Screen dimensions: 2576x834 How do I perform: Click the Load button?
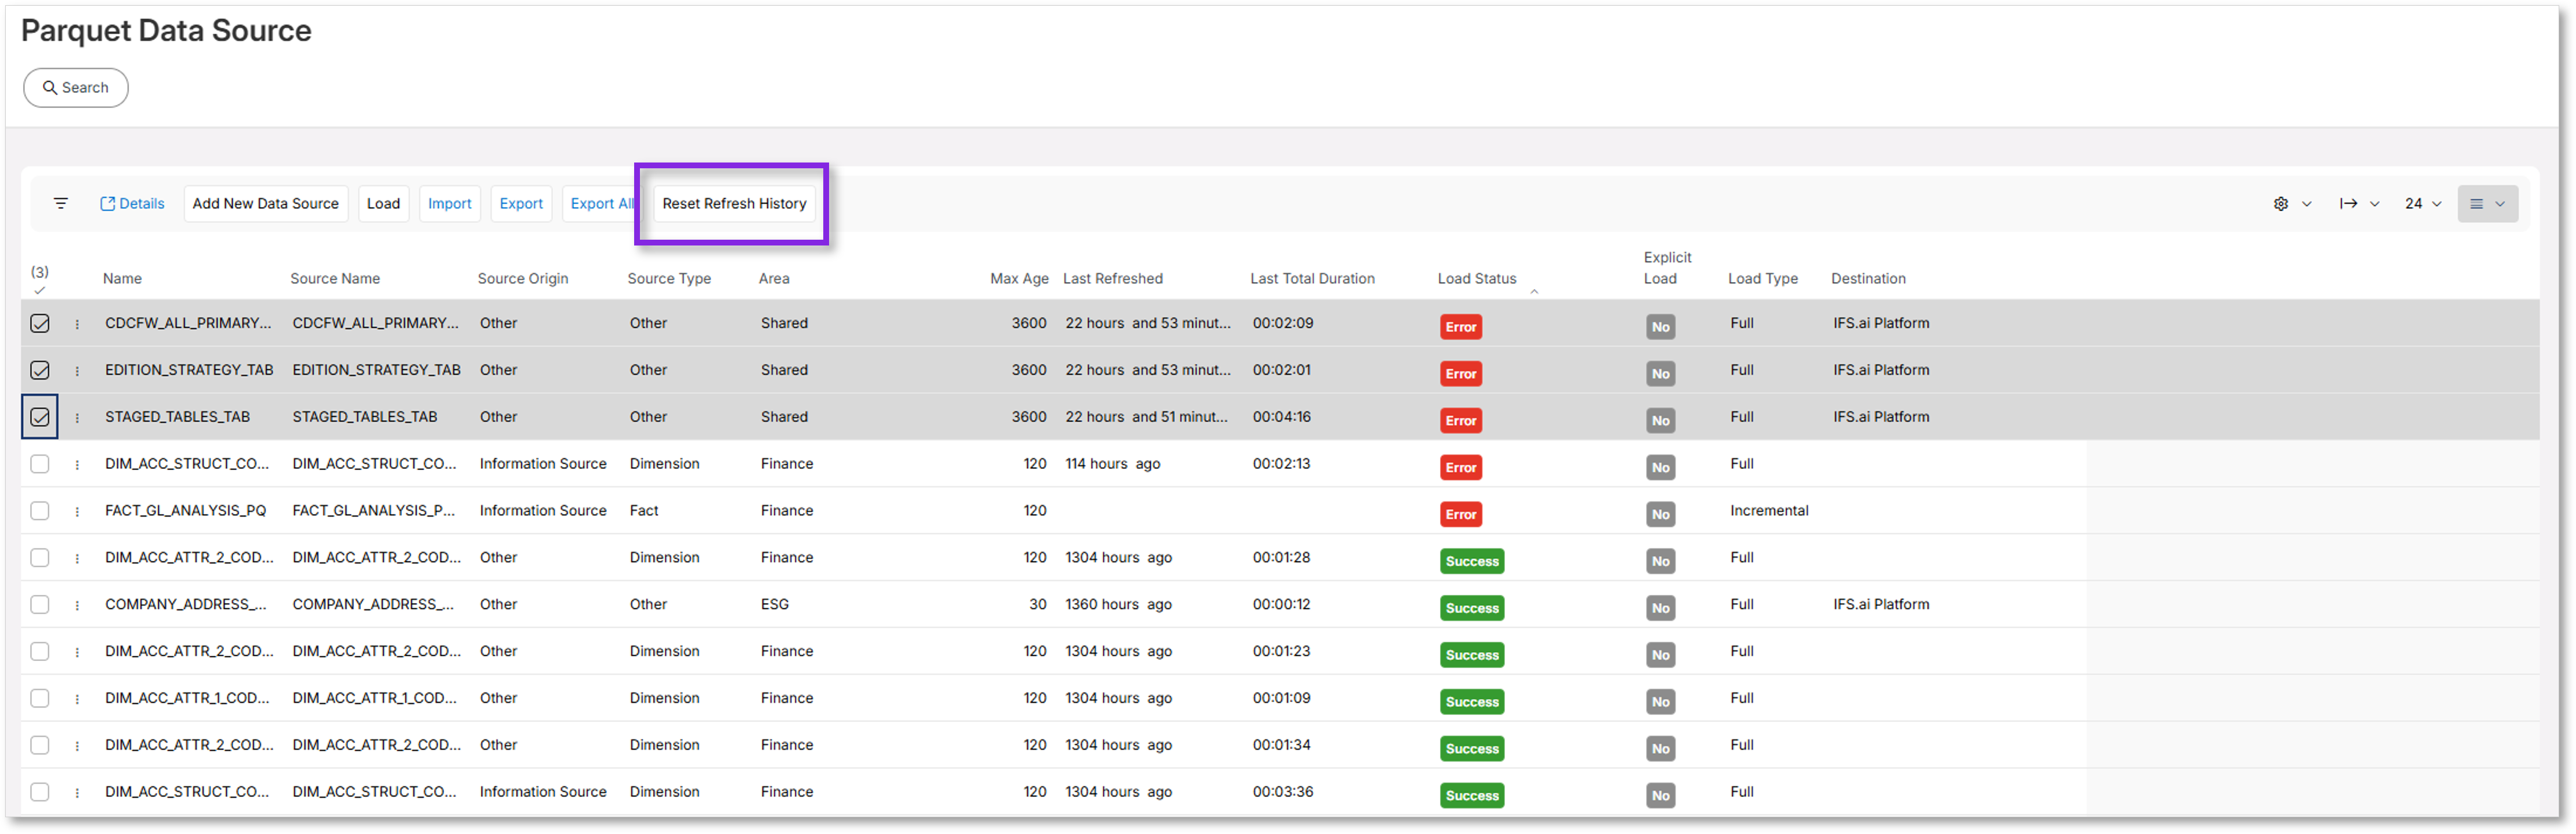383,203
